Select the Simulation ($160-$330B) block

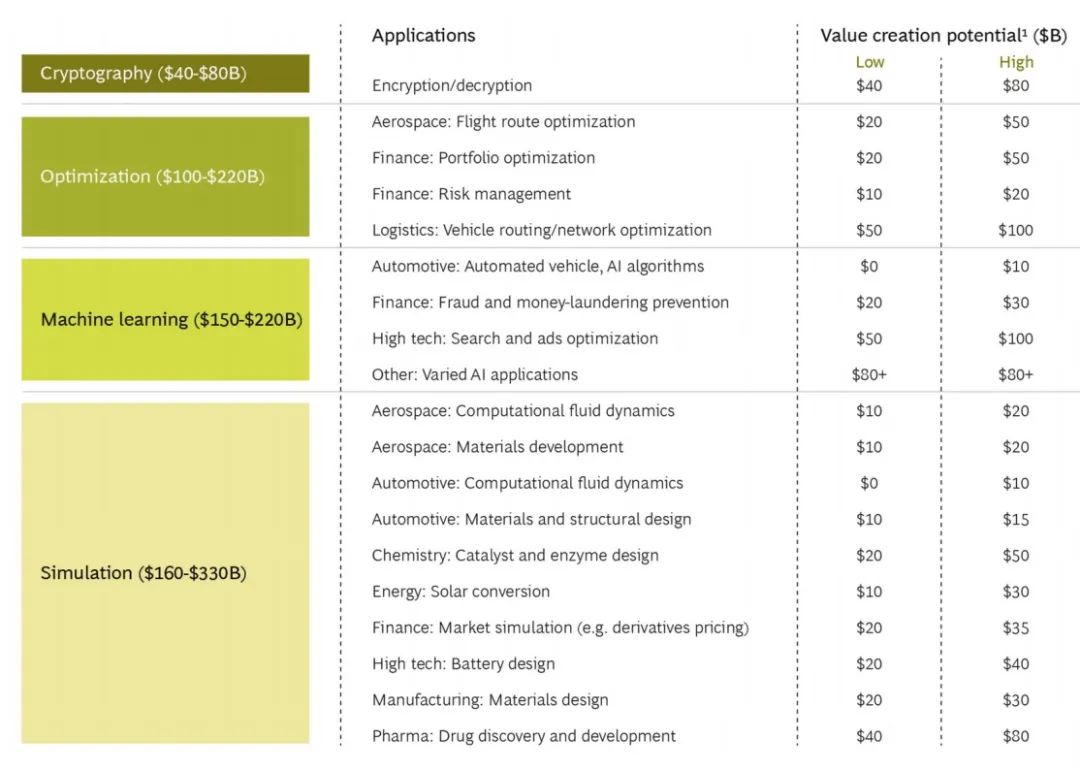[x=165, y=573]
